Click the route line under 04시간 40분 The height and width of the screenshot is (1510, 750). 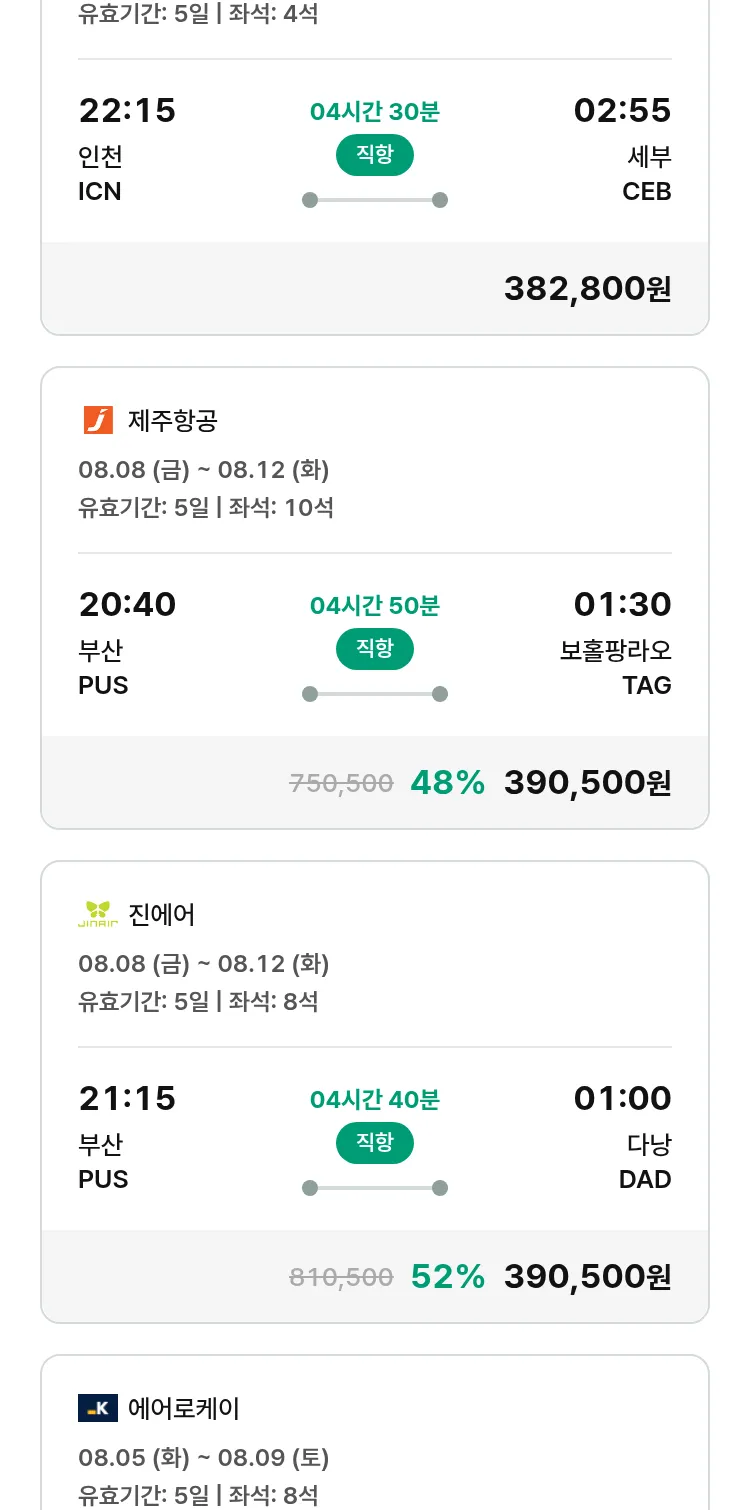(374, 1188)
